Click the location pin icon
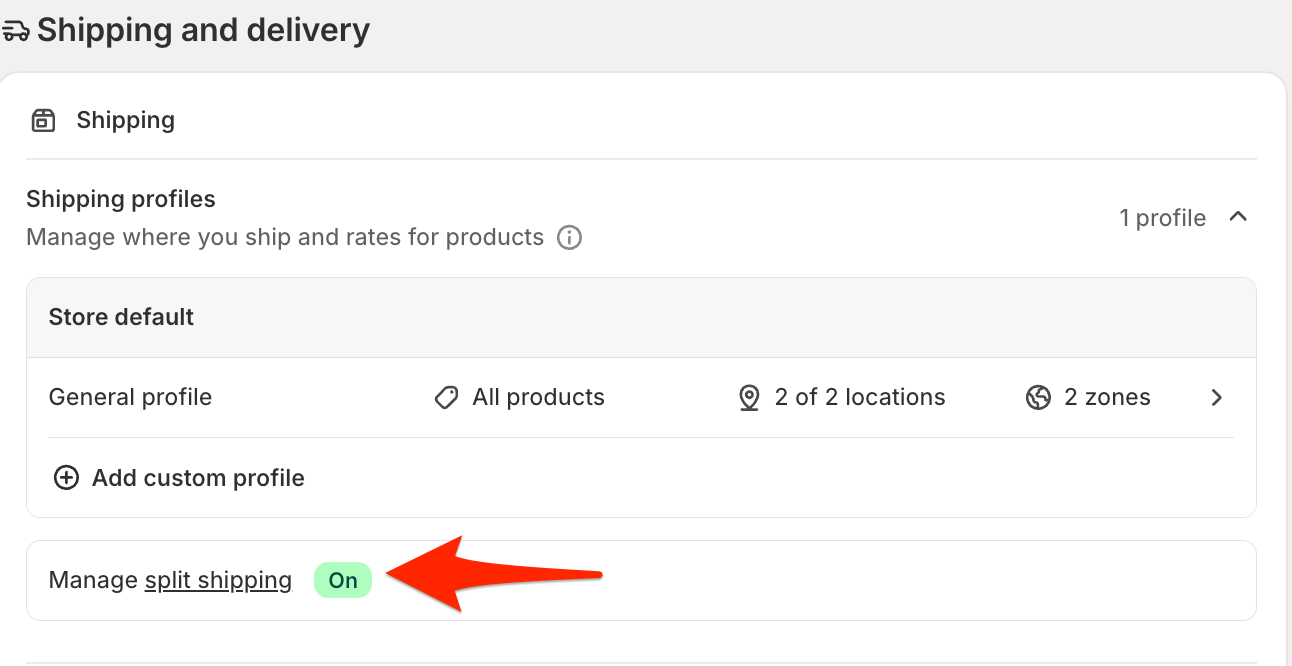The height and width of the screenshot is (666, 1292). tap(749, 398)
